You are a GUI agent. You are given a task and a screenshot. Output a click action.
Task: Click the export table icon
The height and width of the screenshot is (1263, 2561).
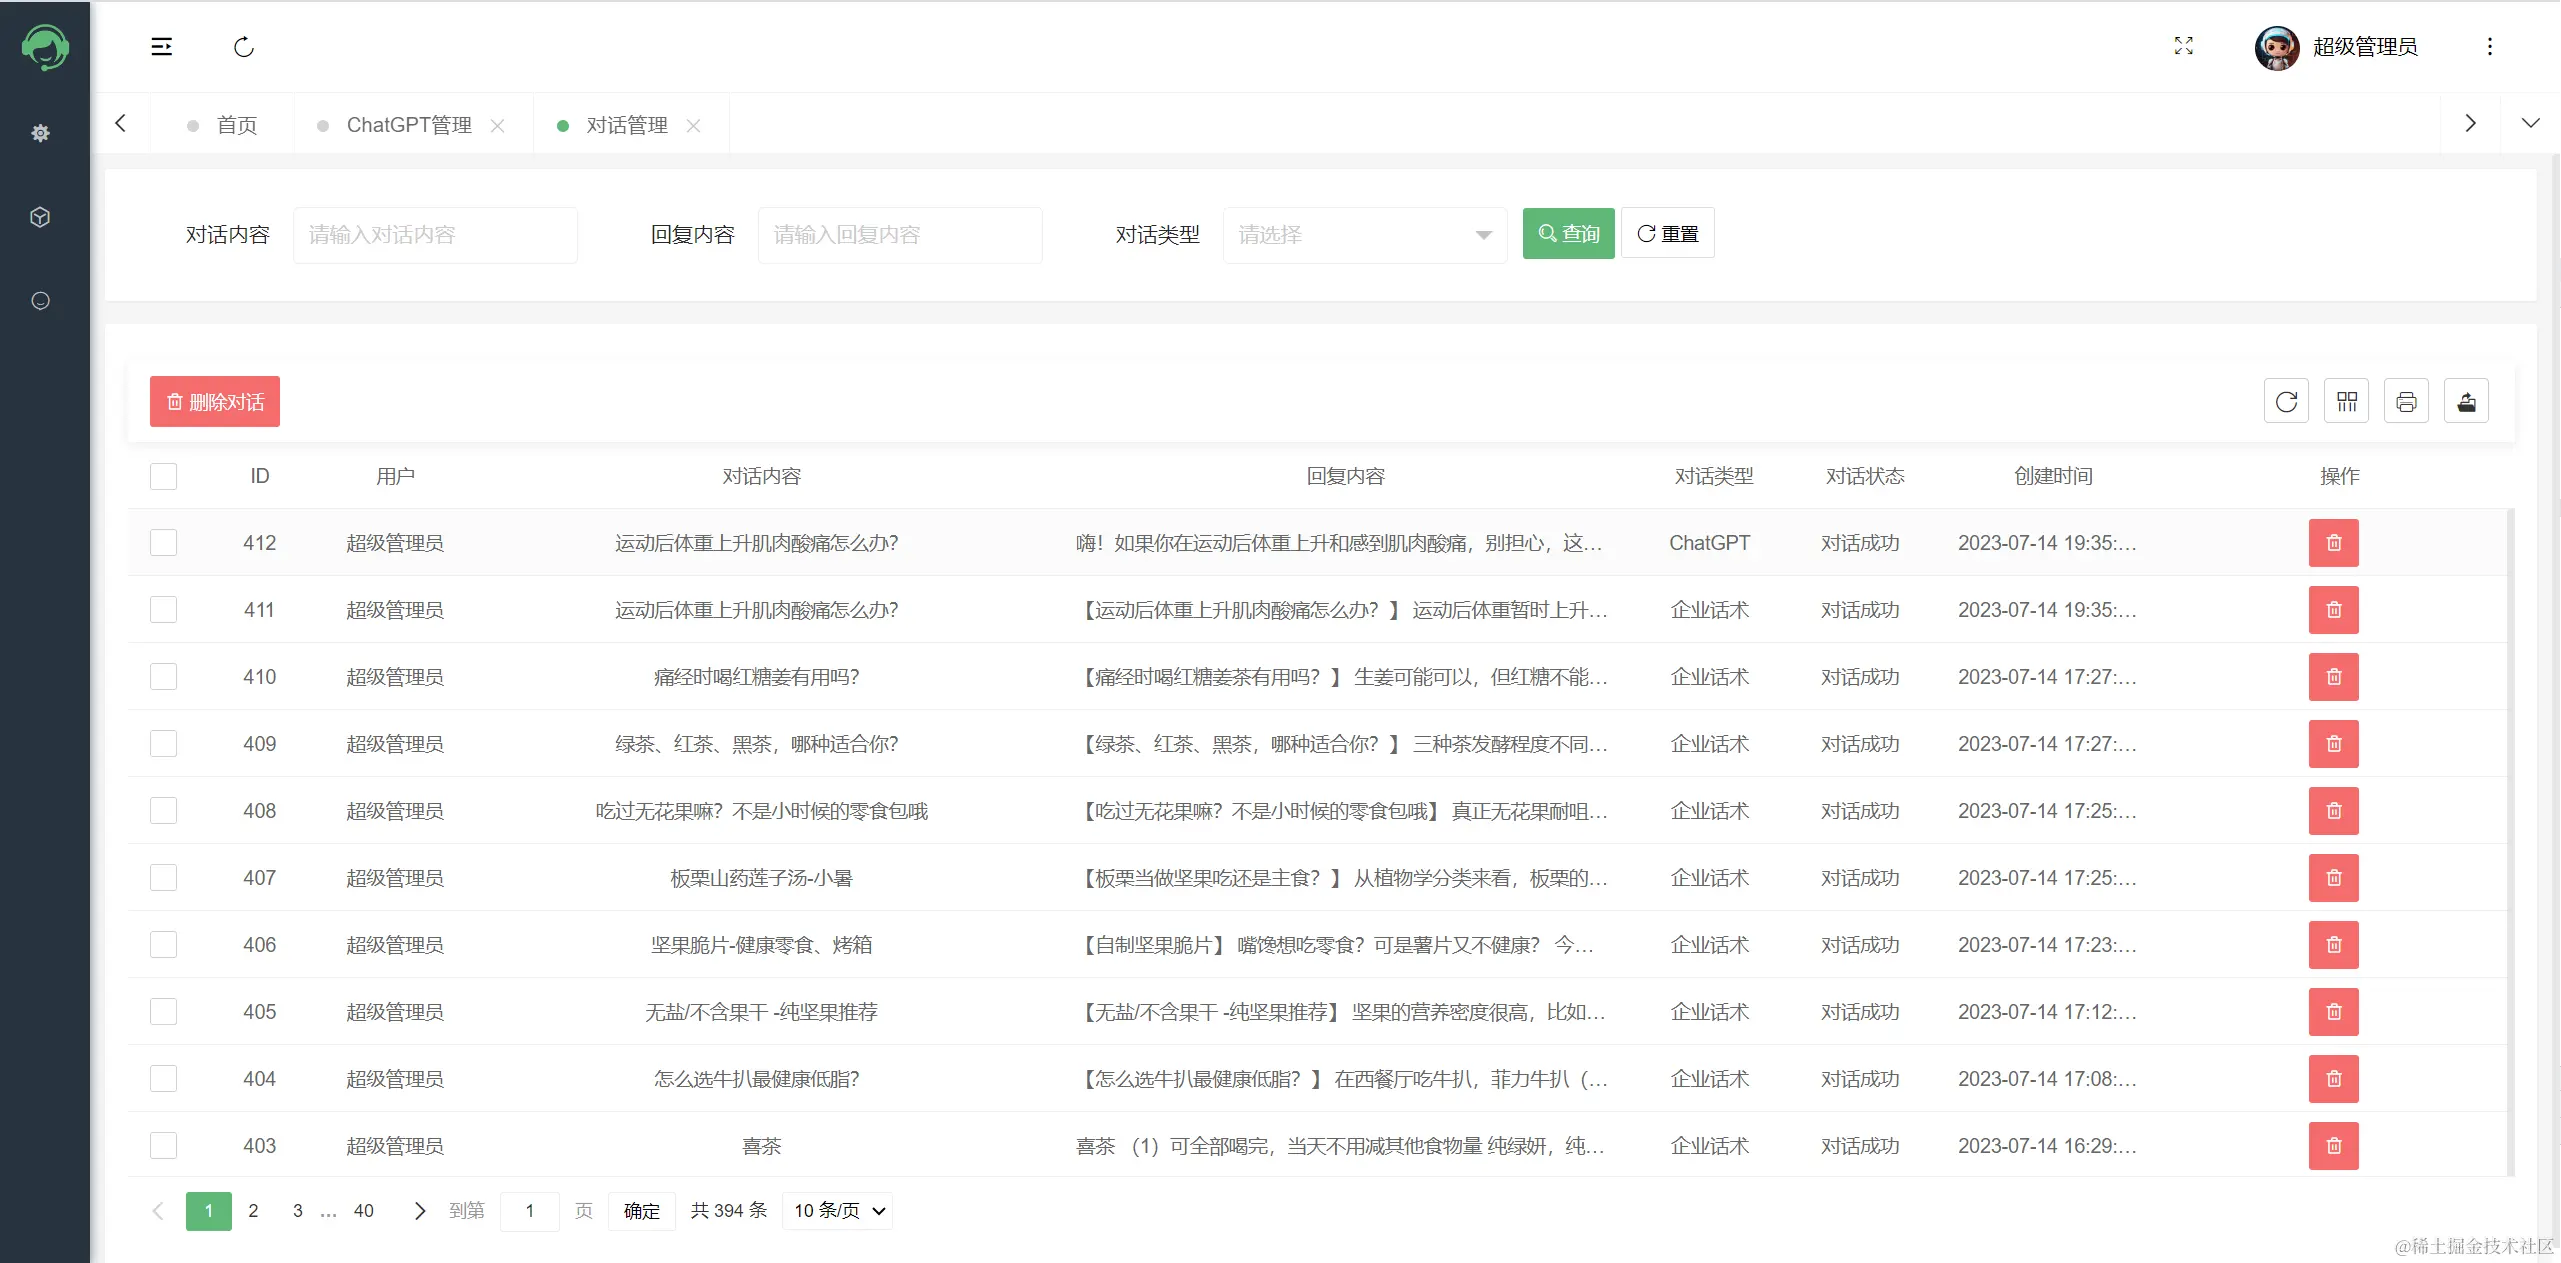click(x=2466, y=402)
